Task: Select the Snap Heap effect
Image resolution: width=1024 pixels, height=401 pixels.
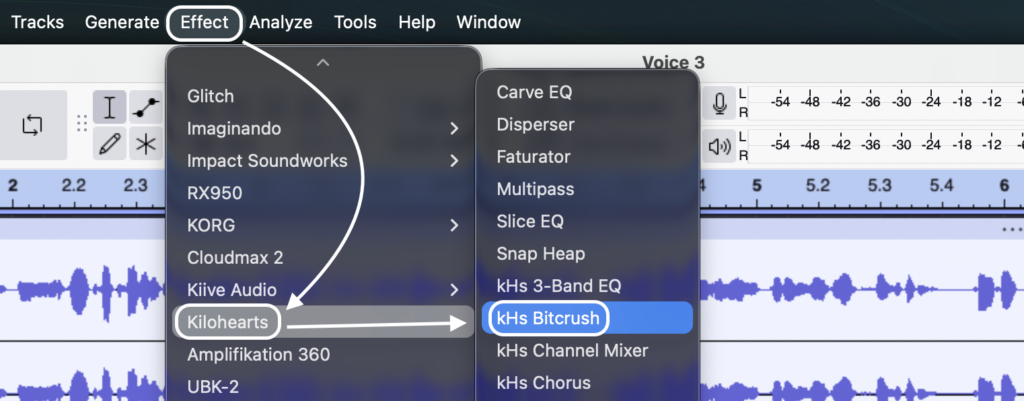Action: pyautogui.click(x=541, y=254)
